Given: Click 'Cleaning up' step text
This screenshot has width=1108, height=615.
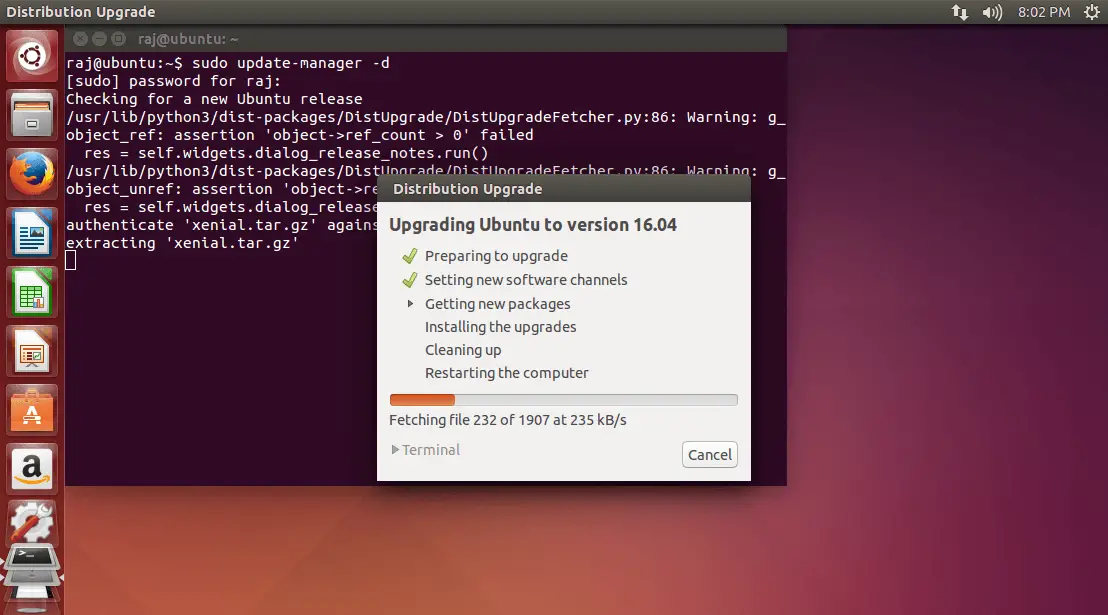Looking at the screenshot, I should tap(463, 350).
